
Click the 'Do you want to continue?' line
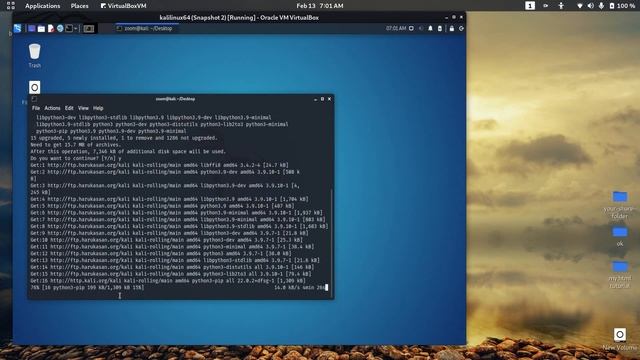[76, 158]
